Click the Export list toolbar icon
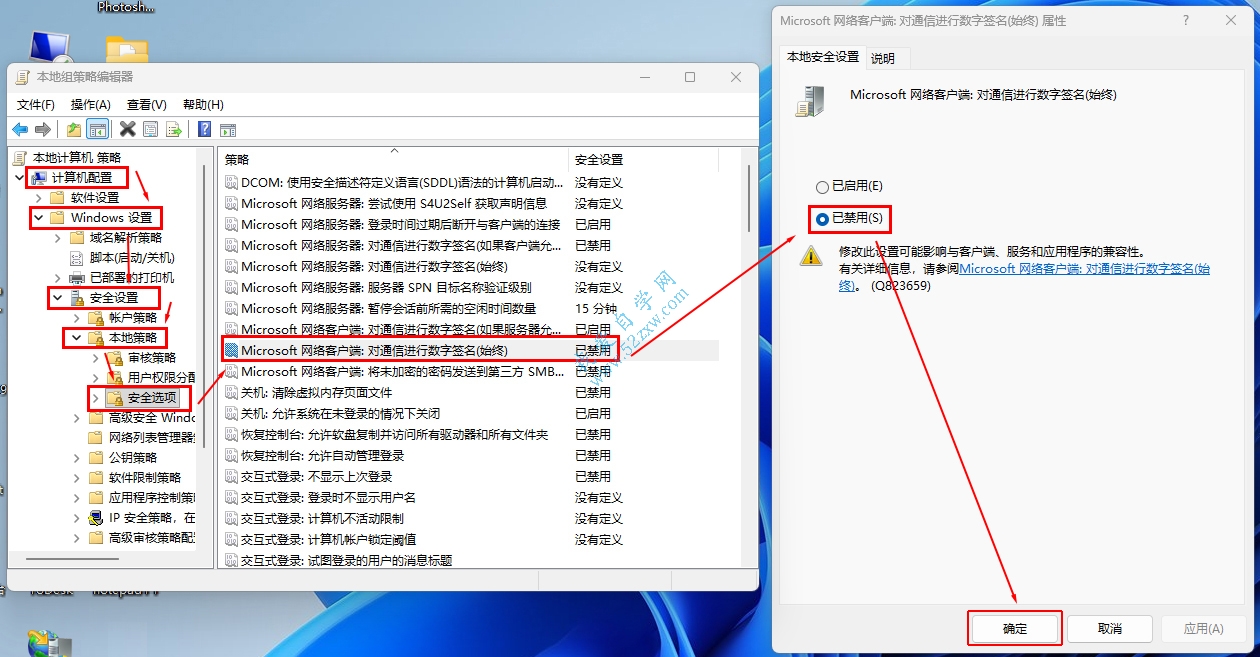This screenshot has width=1260, height=657. click(173, 129)
